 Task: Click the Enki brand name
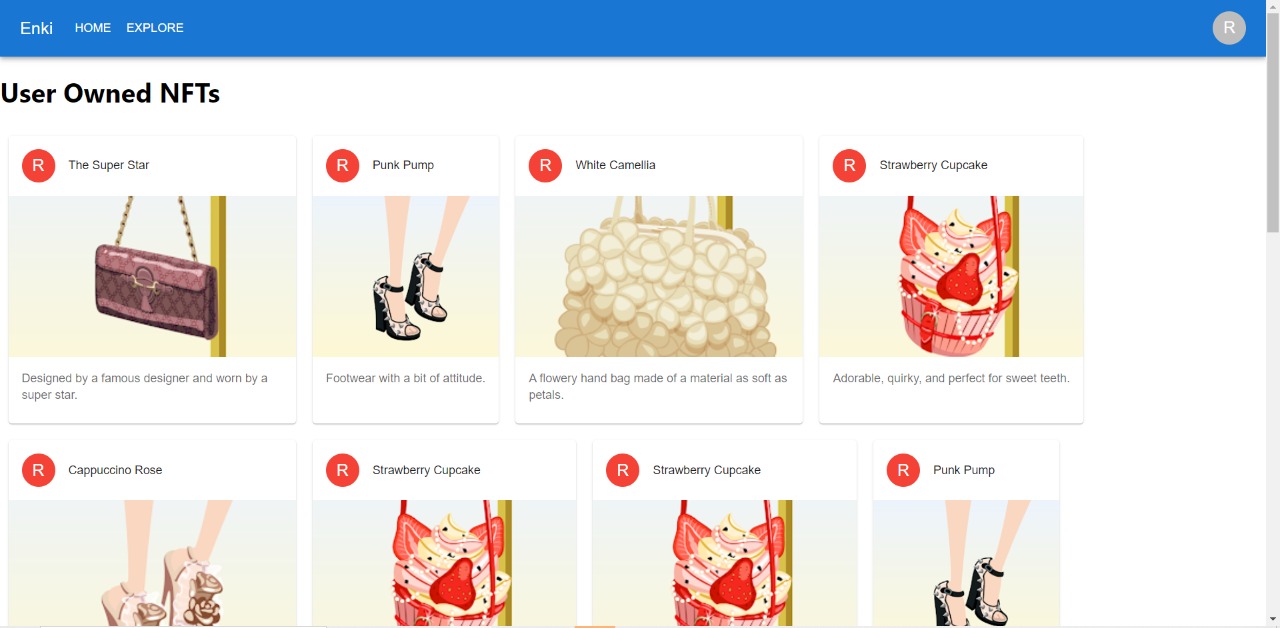[37, 28]
